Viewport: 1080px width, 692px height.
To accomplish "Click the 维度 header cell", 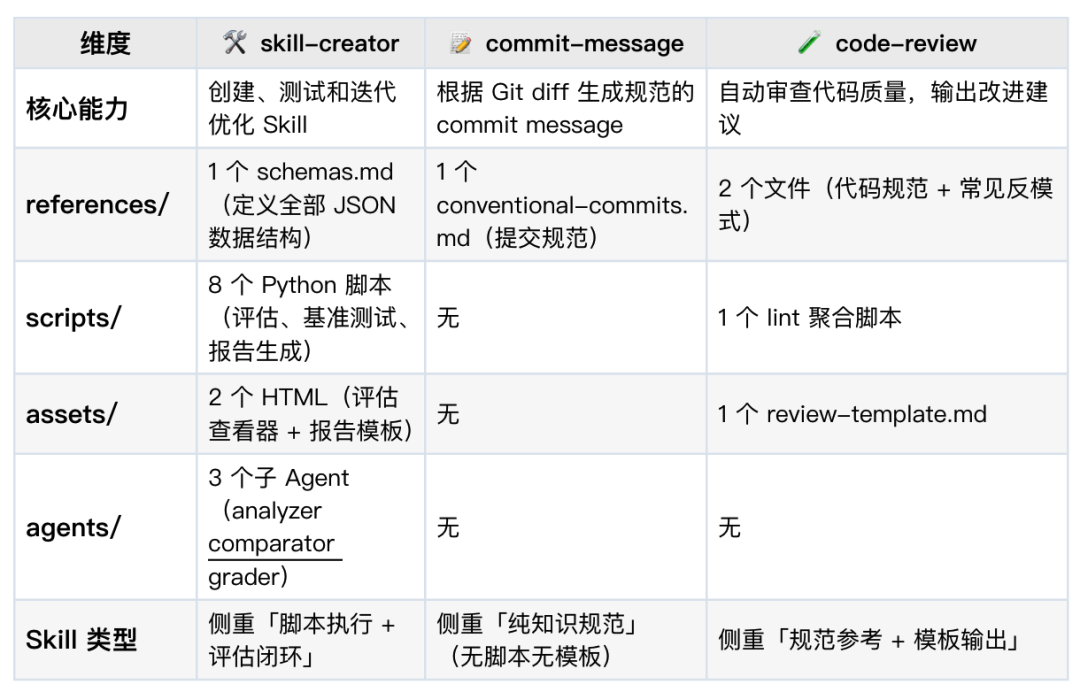I will pyautogui.click(x=105, y=43).
